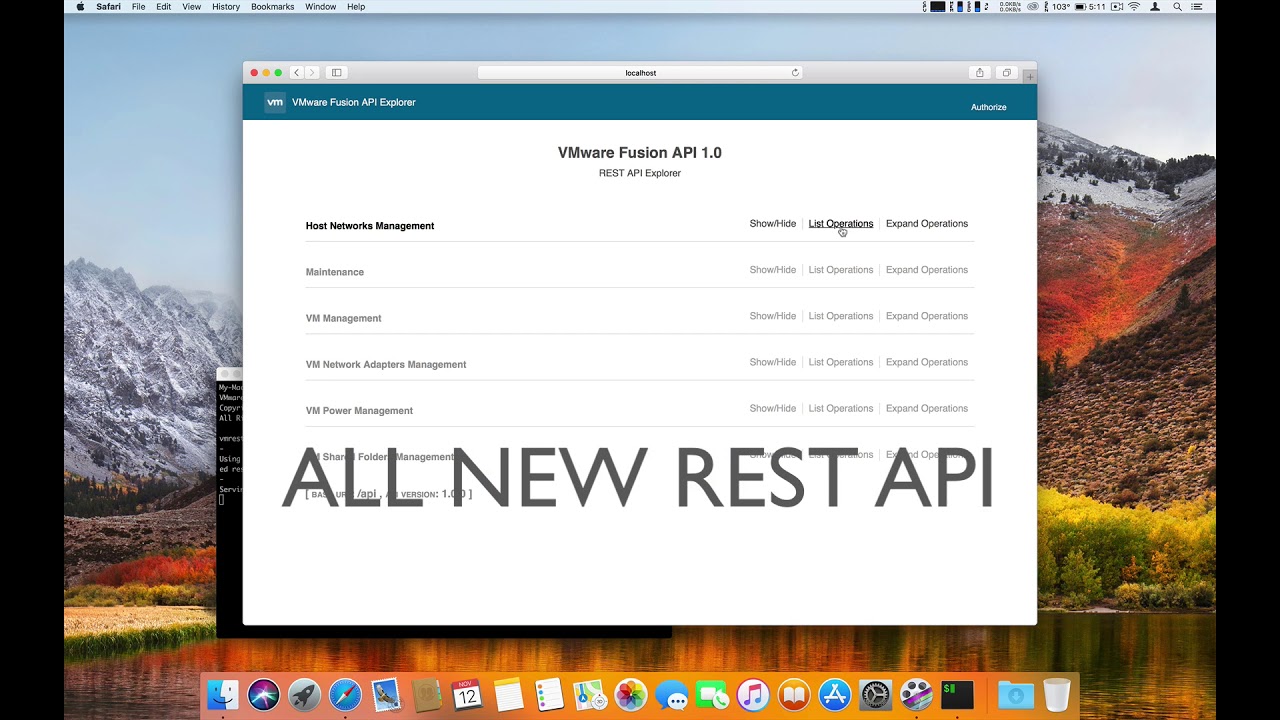
Task: Open FaceTime from the Dock
Action: pos(712,694)
